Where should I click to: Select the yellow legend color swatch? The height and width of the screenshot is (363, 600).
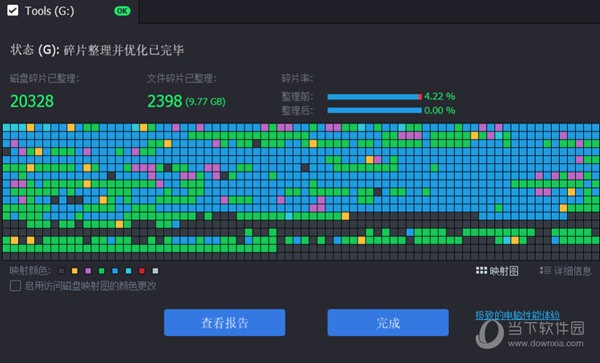(75, 271)
